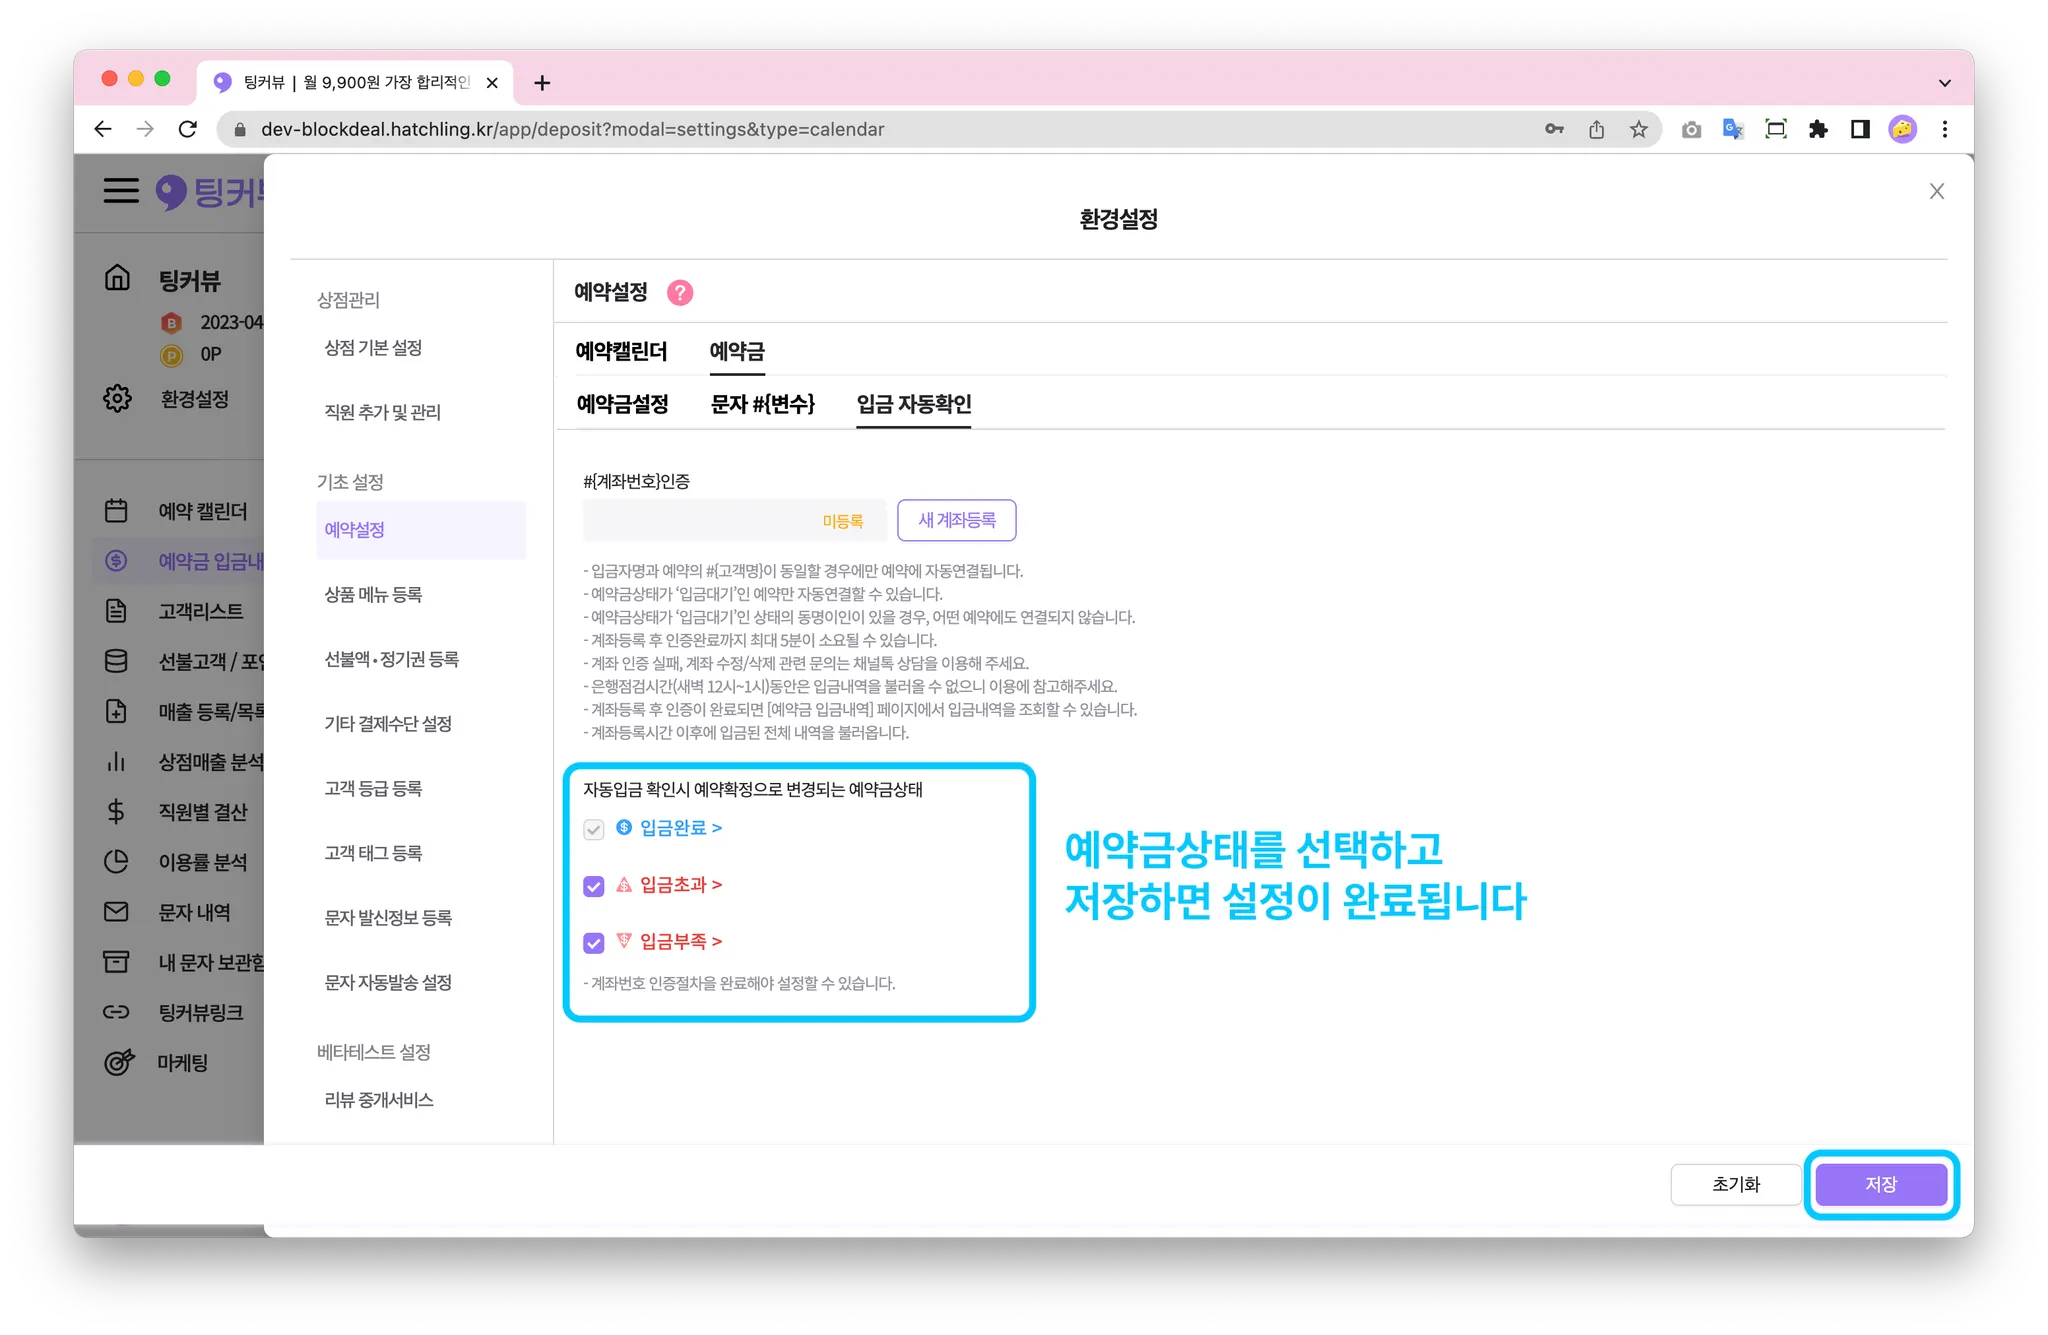The height and width of the screenshot is (1335, 2048).
Task: Click the 이용률 분석 pie chart icon
Action: (x=116, y=861)
